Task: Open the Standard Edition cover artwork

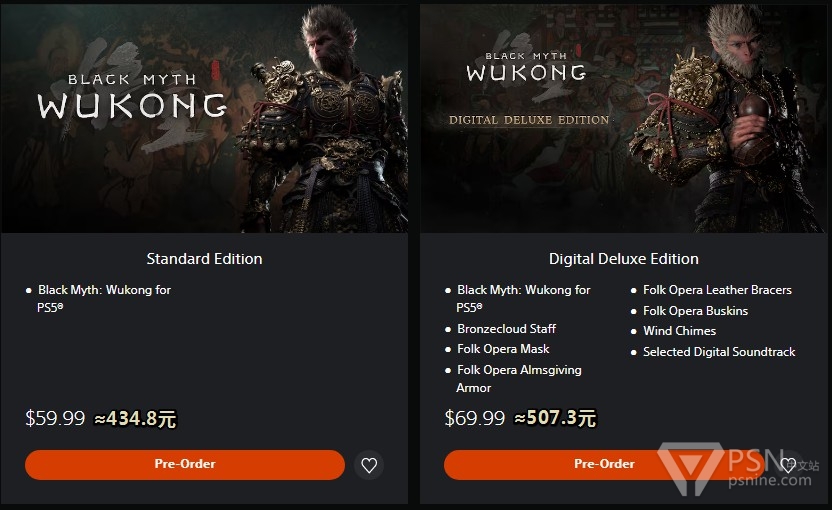Action: pyautogui.click(x=204, y=118)
